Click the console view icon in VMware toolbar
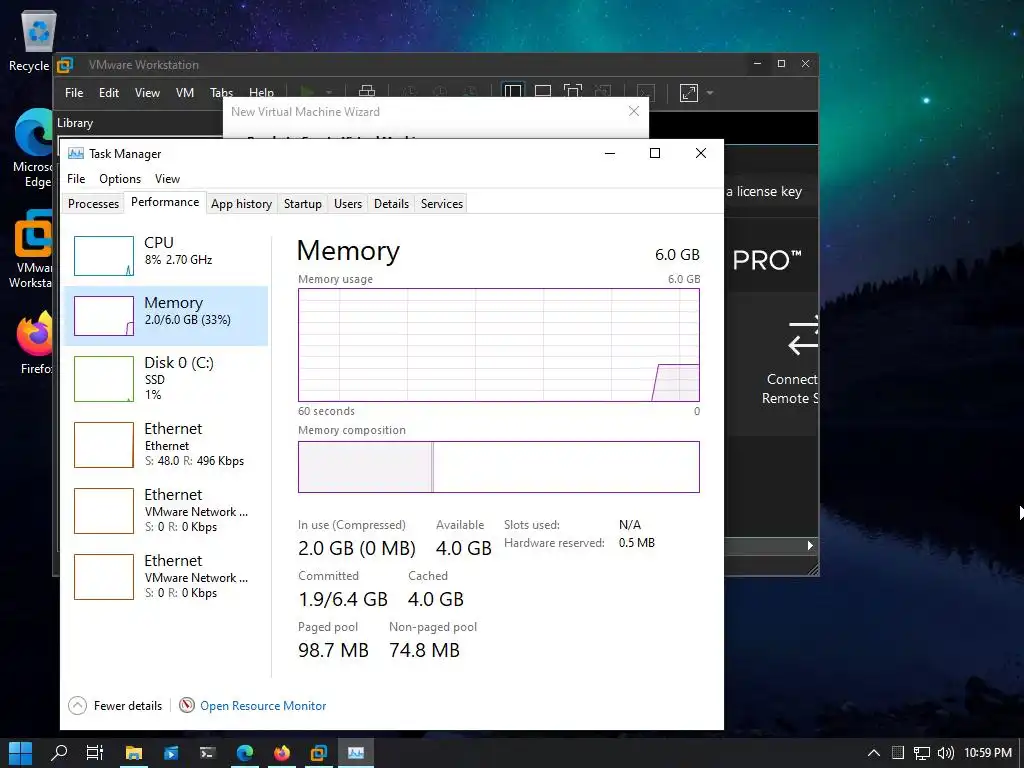 (645, 93)
